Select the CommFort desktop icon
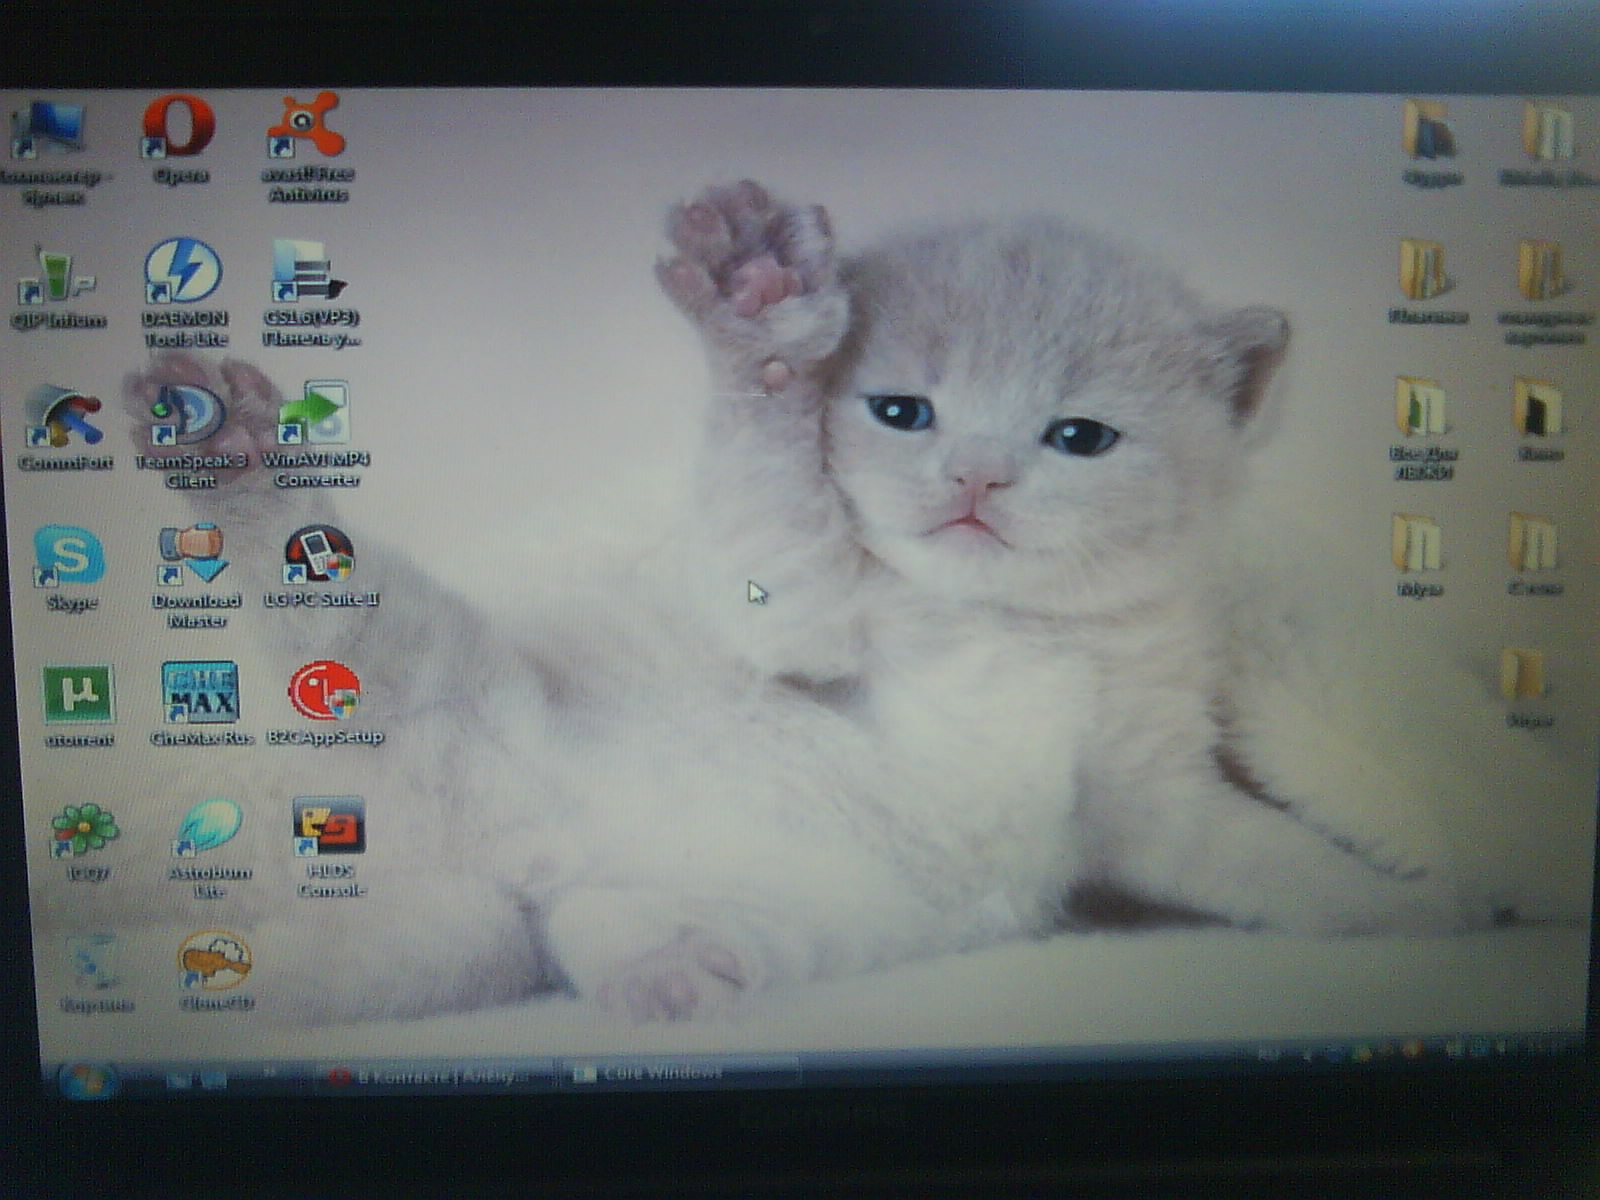1600x1200 pixels. click(x=63, y=417)
